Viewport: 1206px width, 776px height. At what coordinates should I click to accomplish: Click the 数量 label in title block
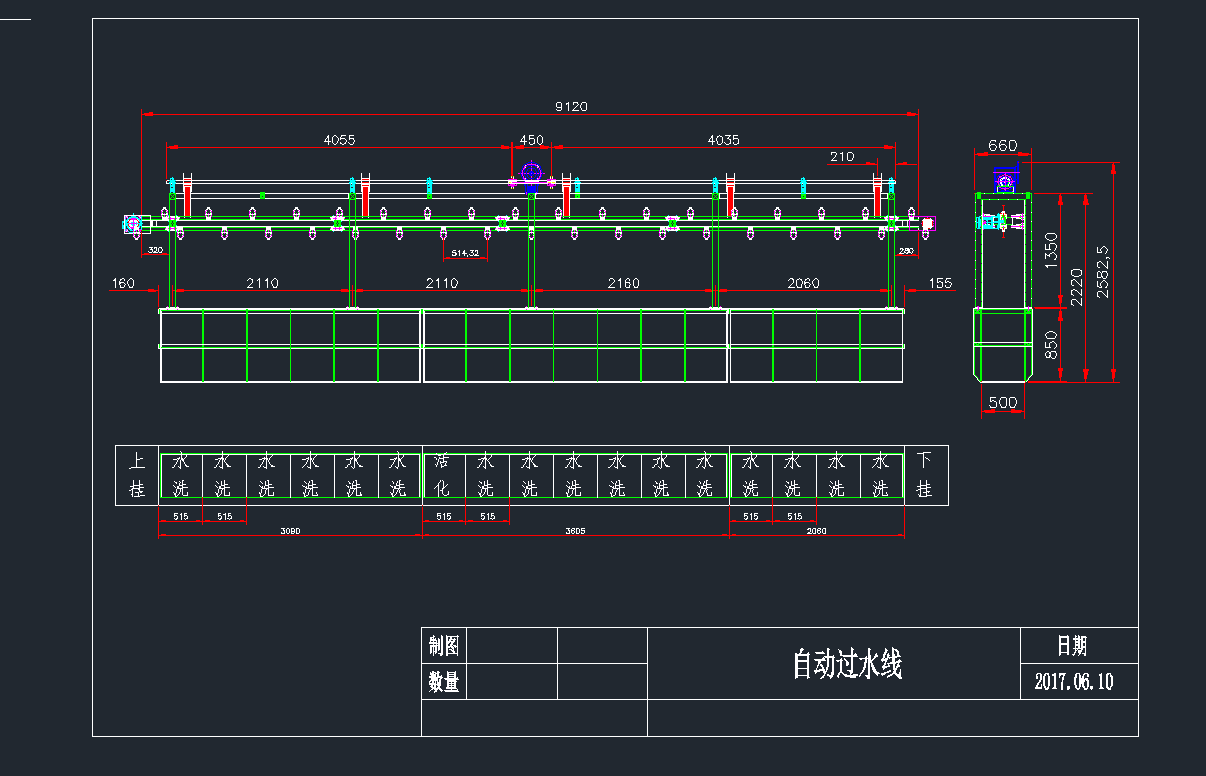[444, 682]
